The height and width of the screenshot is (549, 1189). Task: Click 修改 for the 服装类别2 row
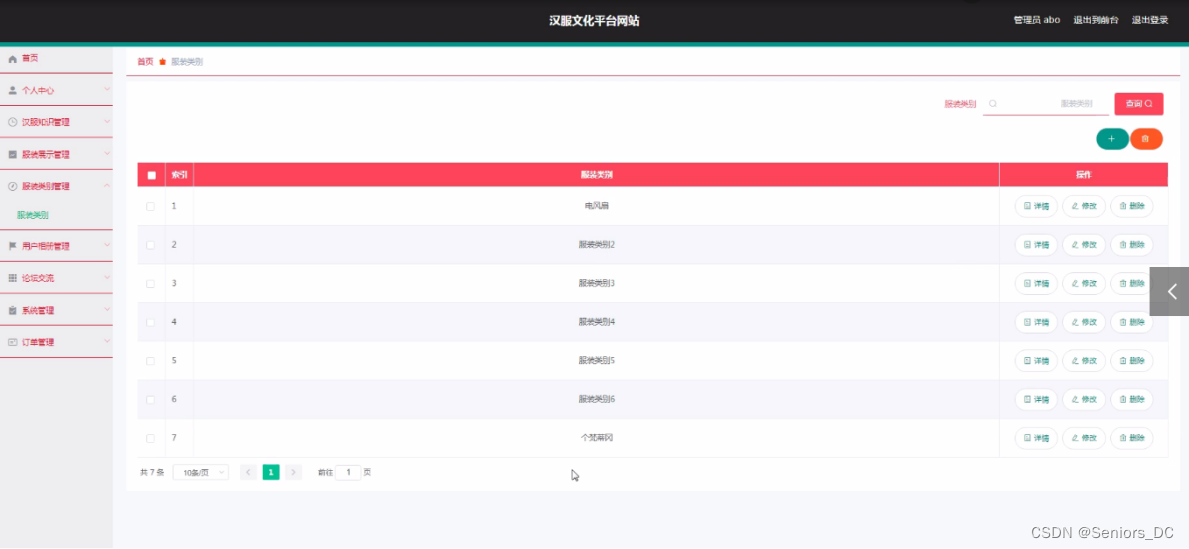1084,245
